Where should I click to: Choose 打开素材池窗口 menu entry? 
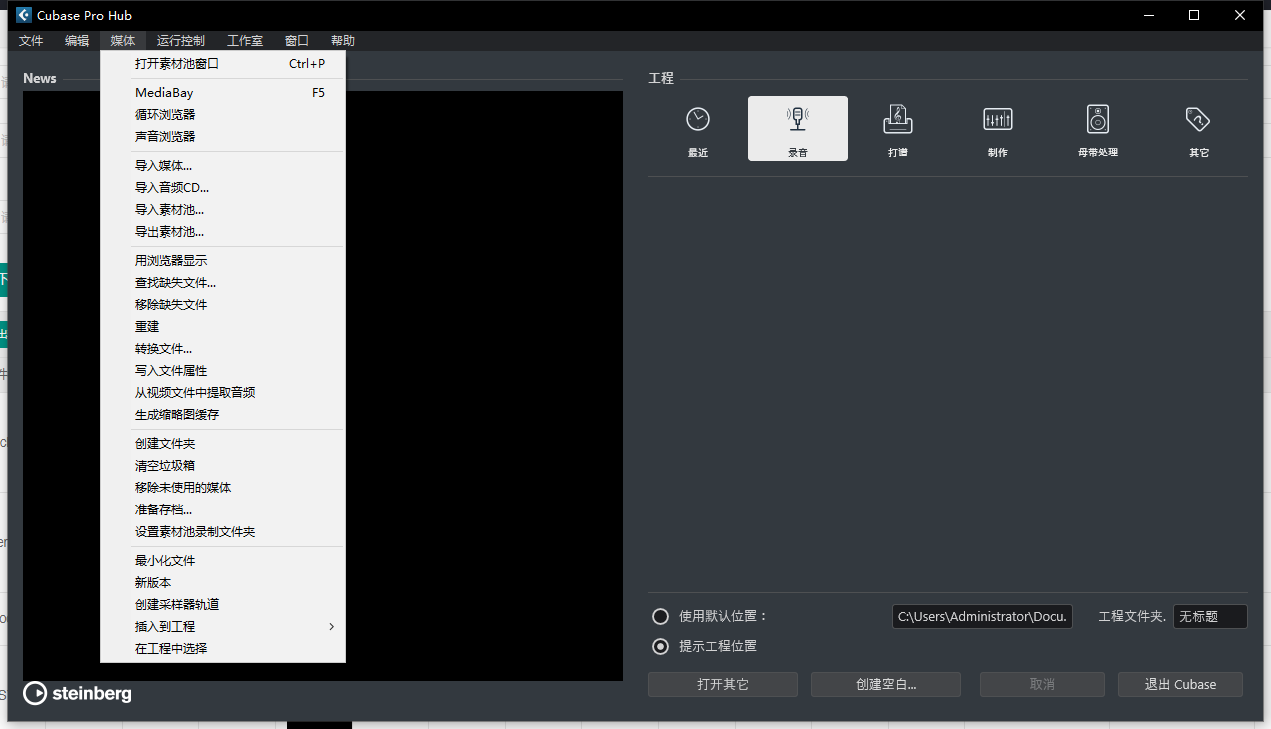[223, 64]
